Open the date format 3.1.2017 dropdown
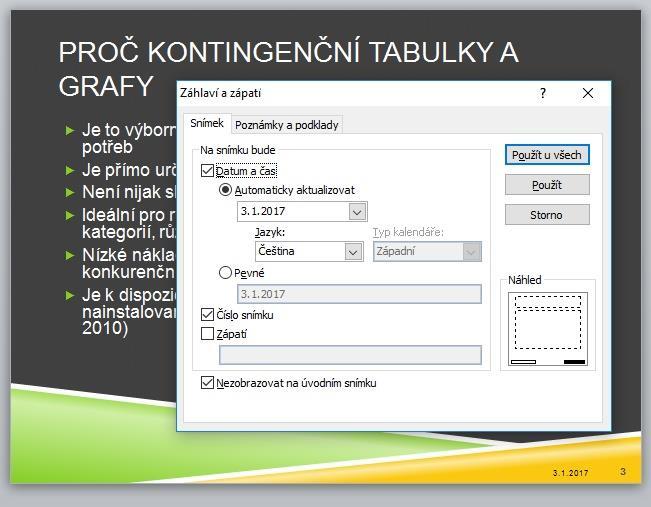Viewport: 651px width, 507px height. click(357, 212)
